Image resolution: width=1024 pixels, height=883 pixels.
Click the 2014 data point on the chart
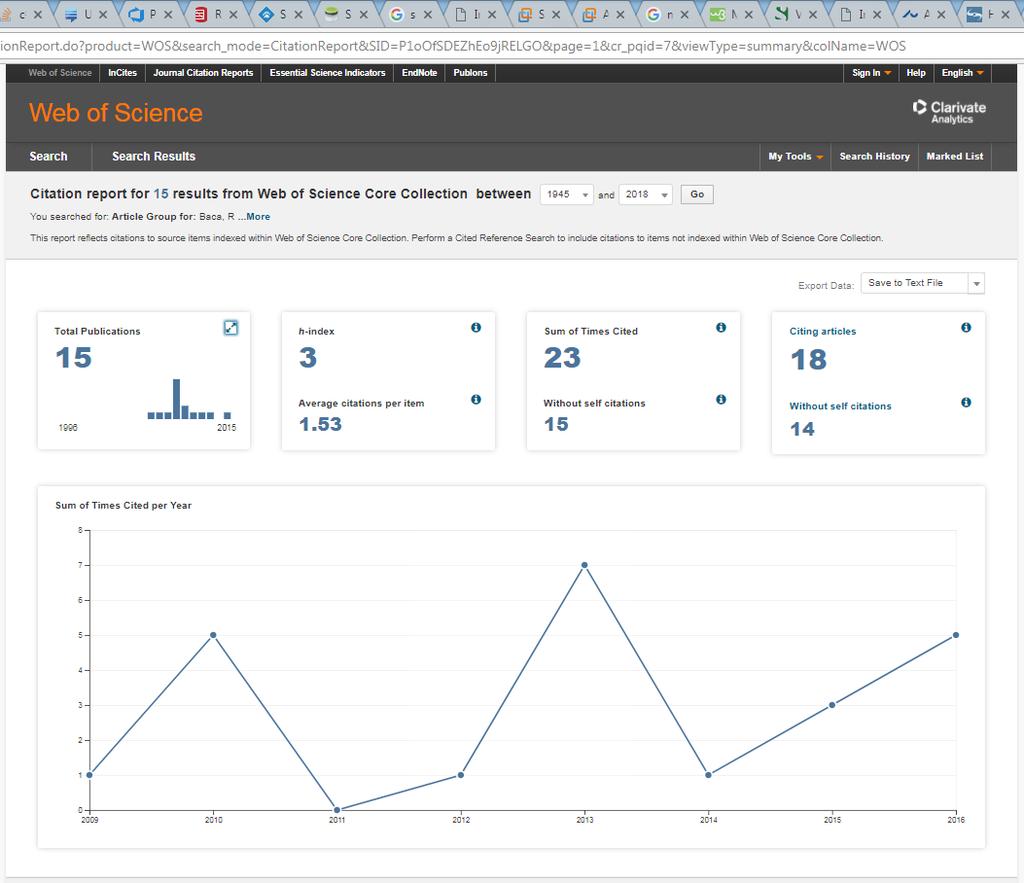coord(708,775)
